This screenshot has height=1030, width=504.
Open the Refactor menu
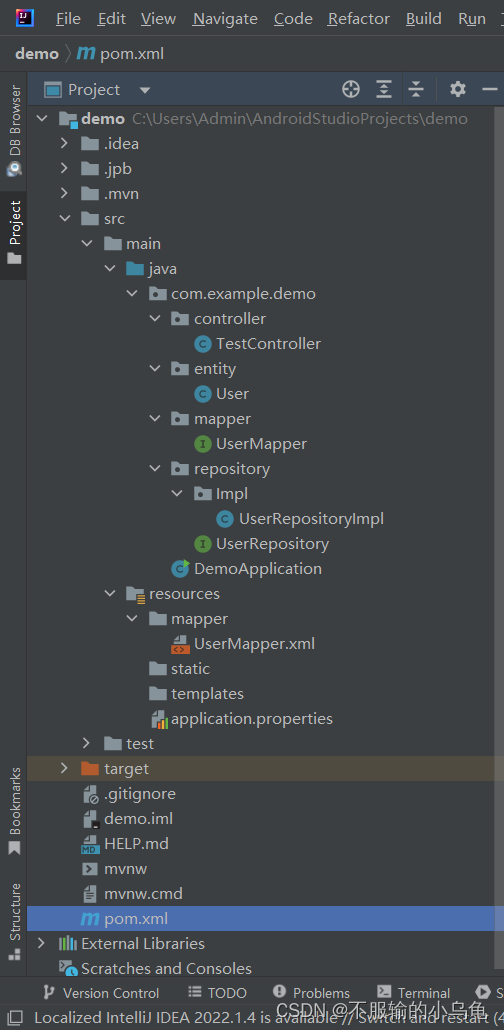tap(359, 18)
